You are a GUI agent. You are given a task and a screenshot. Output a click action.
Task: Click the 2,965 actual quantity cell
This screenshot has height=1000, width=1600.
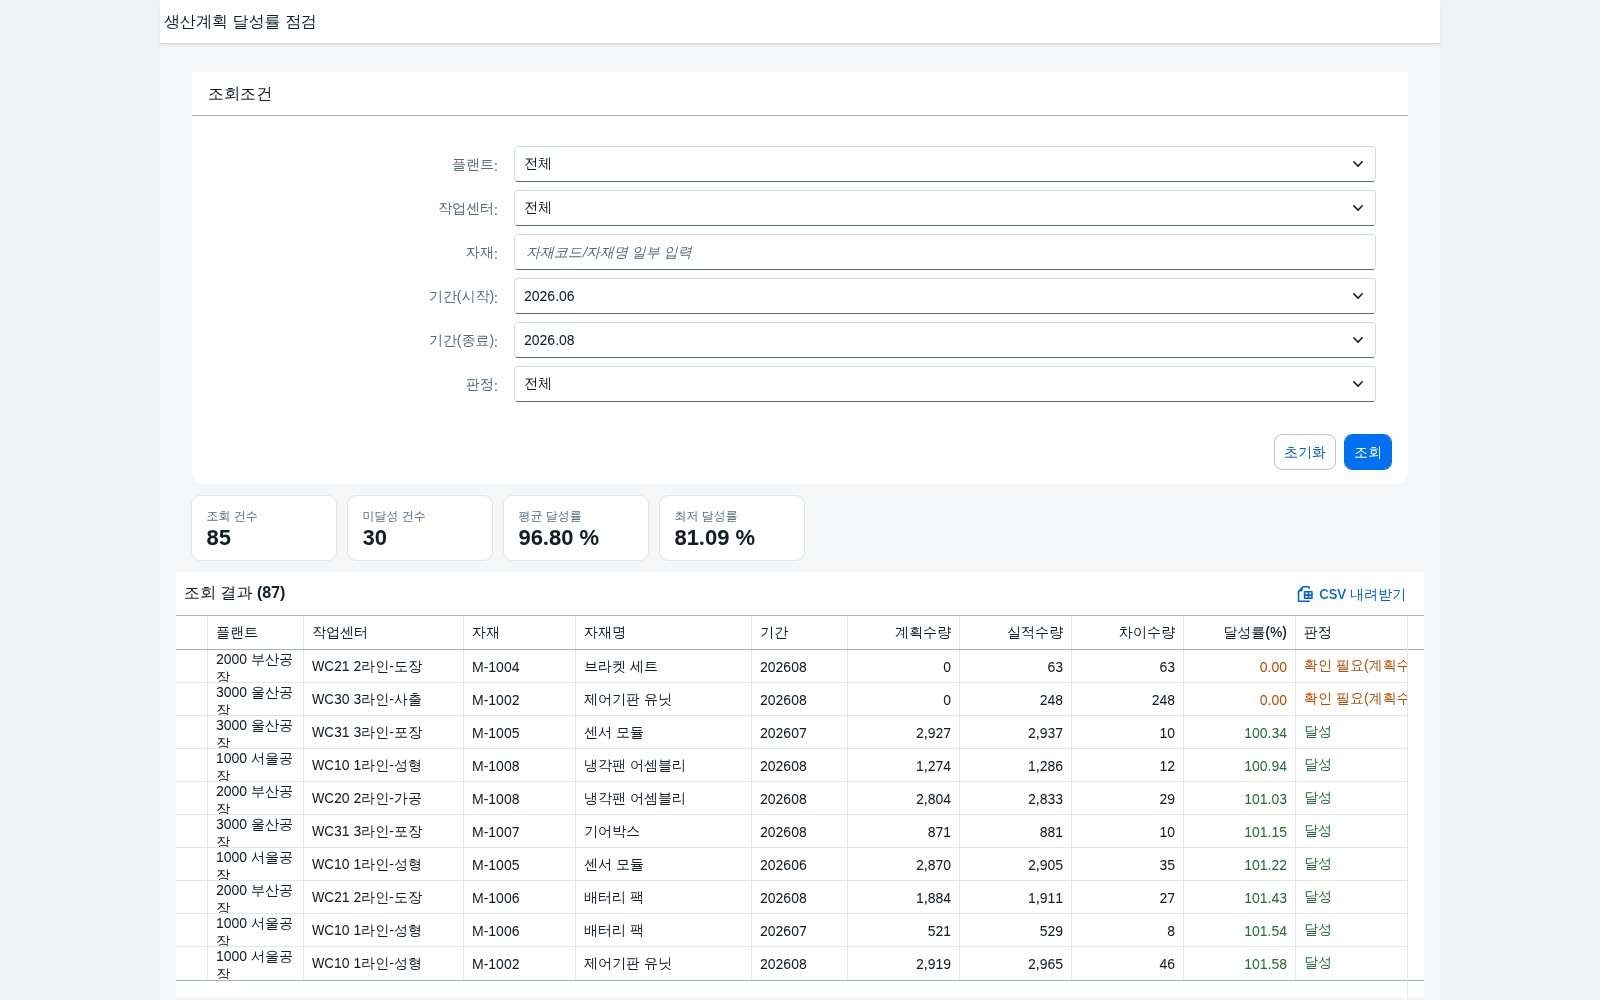click(1015, 964)
